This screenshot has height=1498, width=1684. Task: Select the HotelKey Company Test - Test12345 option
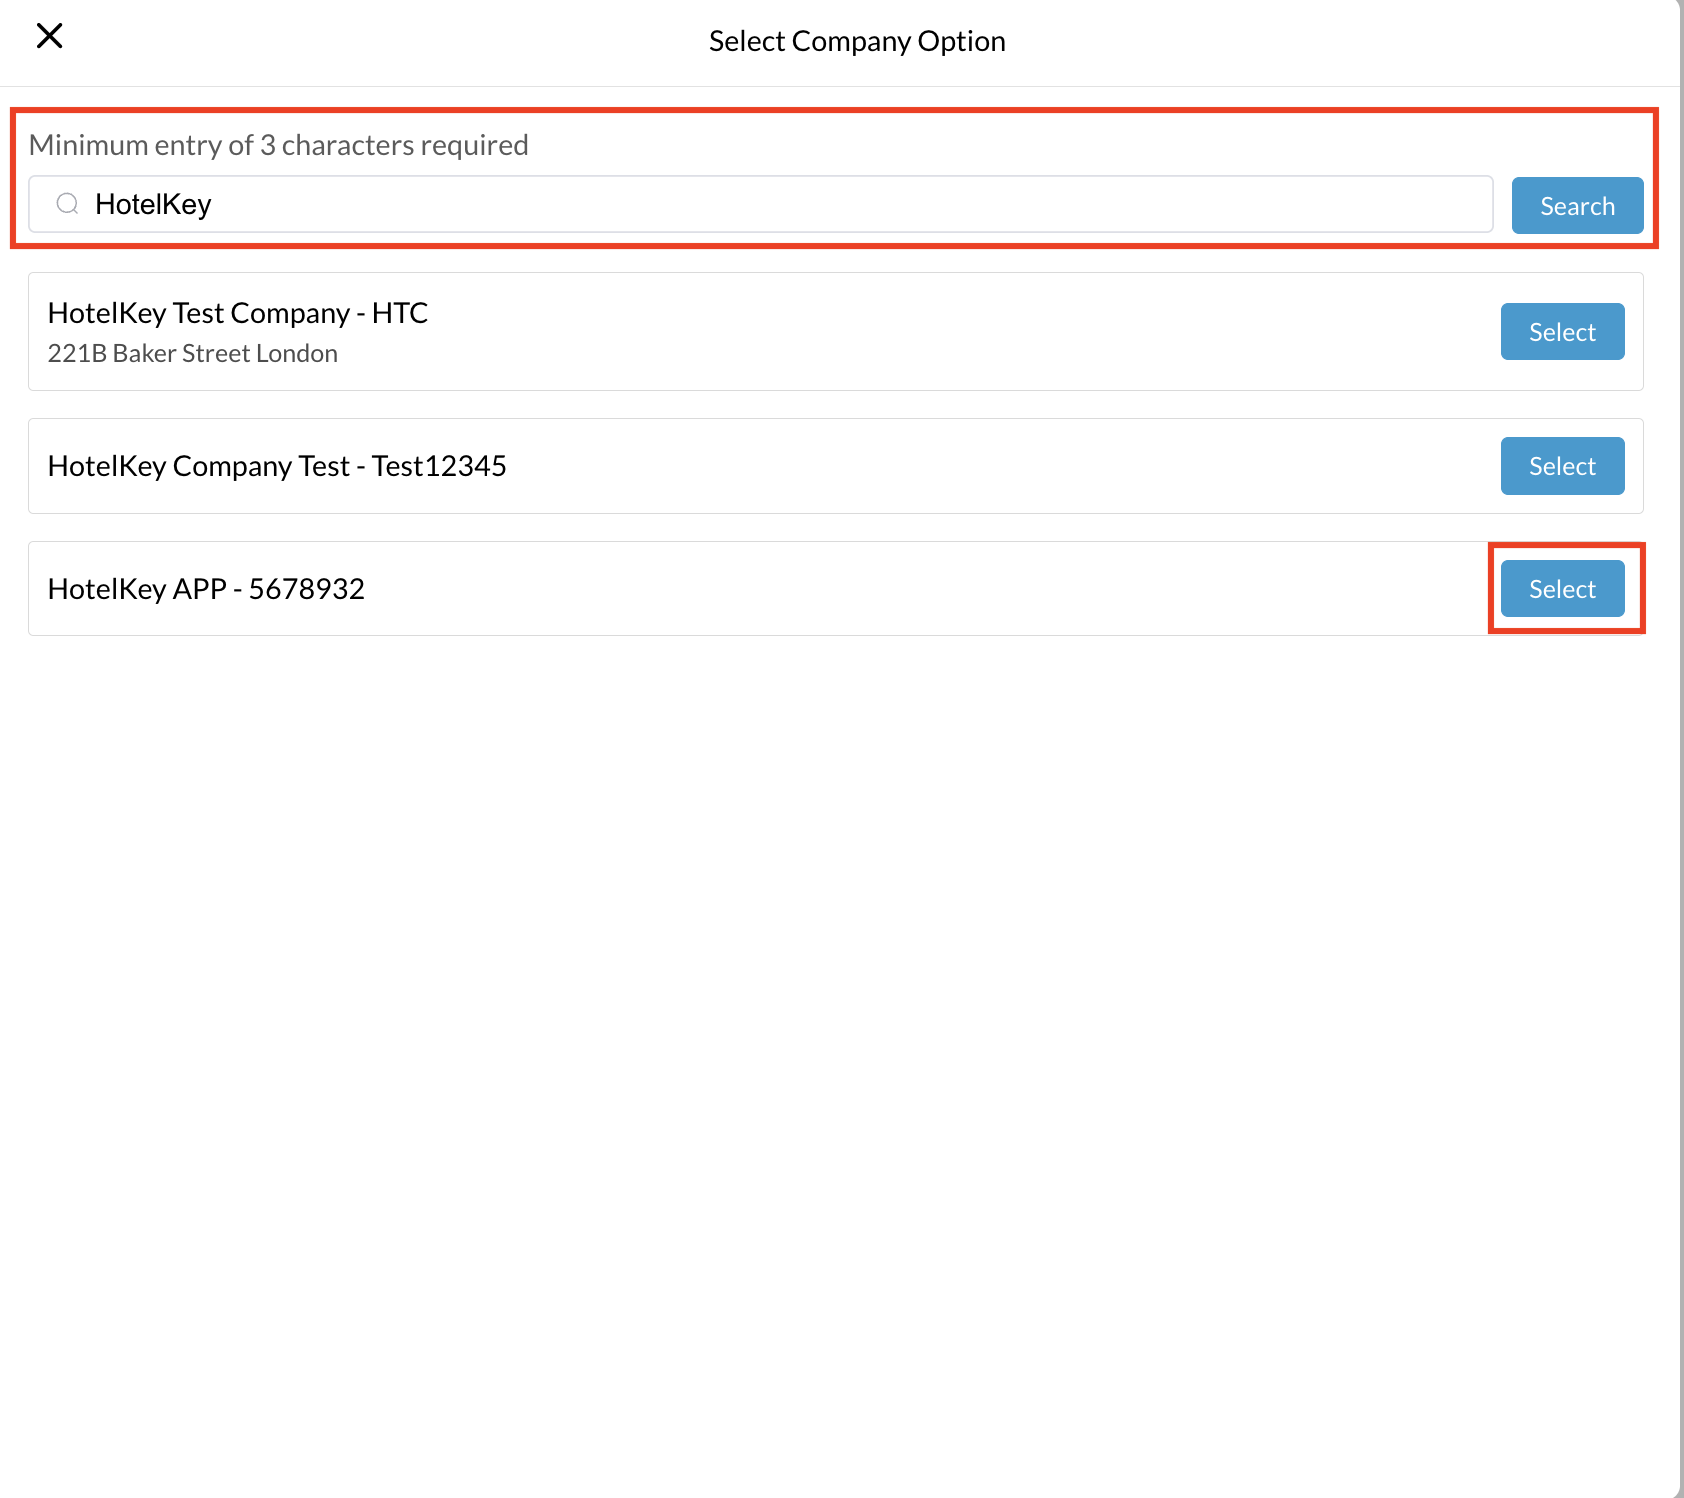tap(1561, 466)
